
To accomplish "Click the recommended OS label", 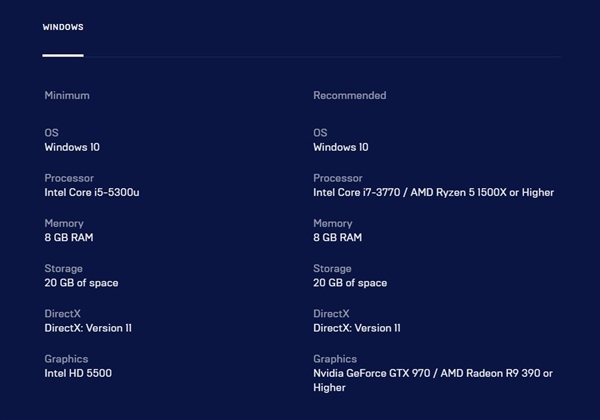I will click(320, 133).
